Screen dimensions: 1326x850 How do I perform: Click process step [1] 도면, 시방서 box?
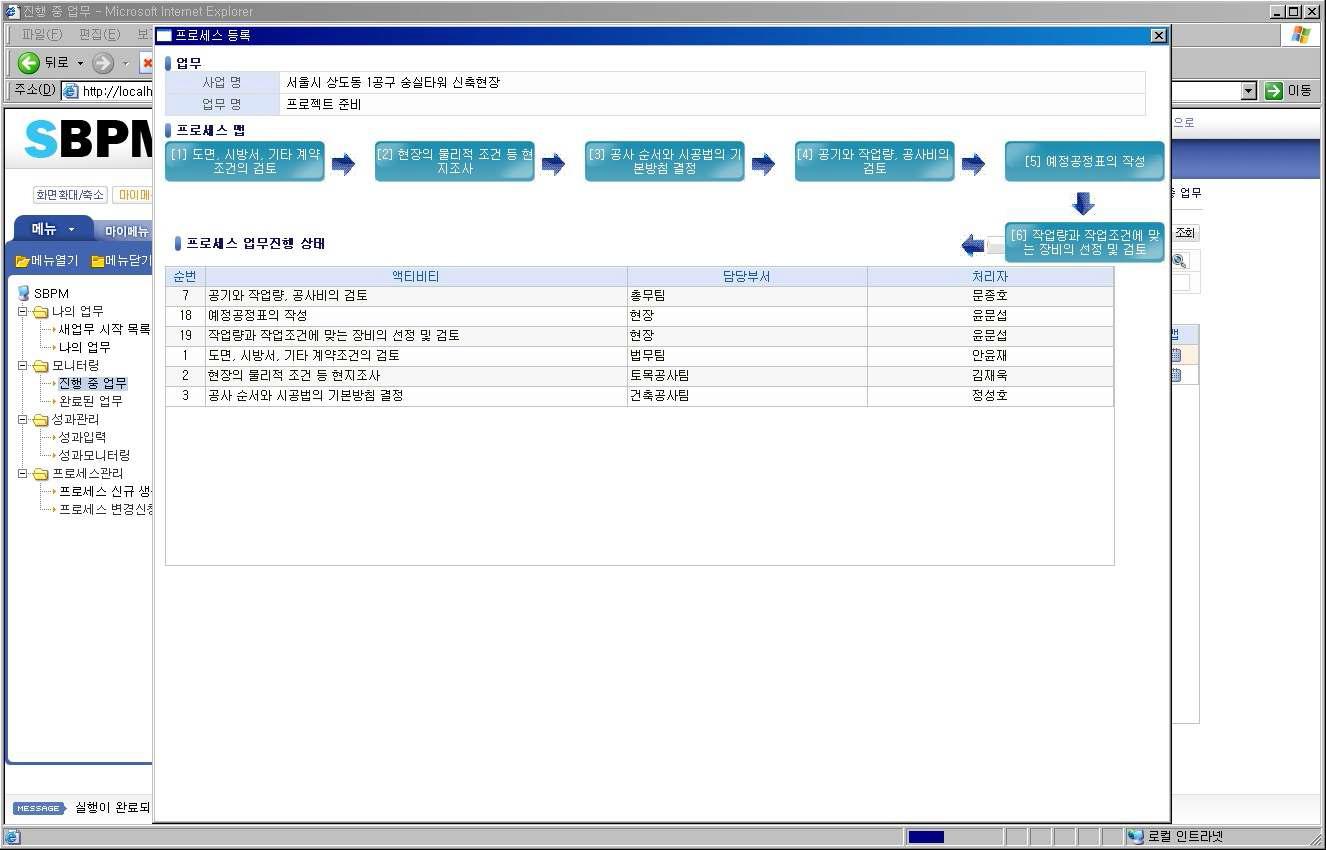[245, 161]
